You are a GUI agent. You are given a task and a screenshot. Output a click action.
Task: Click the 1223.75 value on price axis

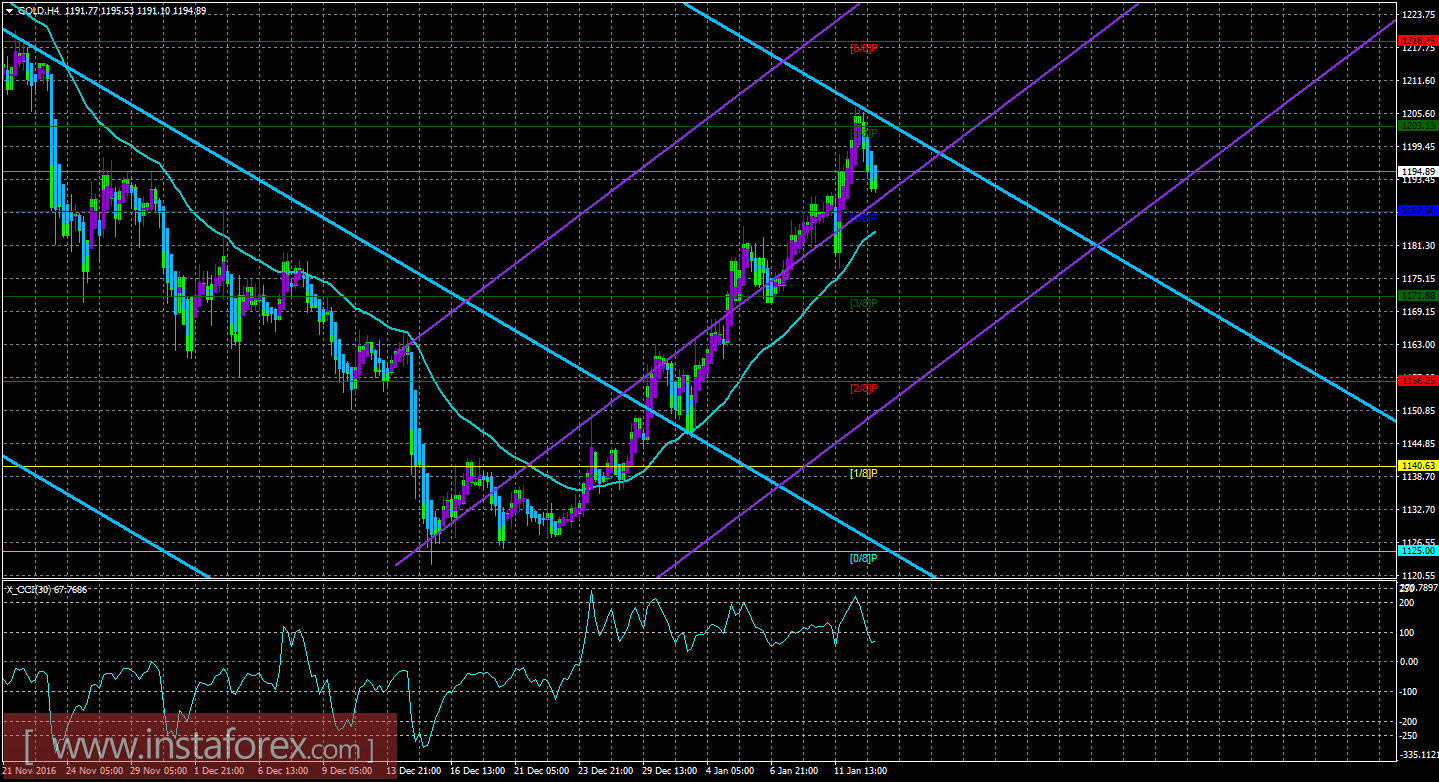tap(1419, 15)
